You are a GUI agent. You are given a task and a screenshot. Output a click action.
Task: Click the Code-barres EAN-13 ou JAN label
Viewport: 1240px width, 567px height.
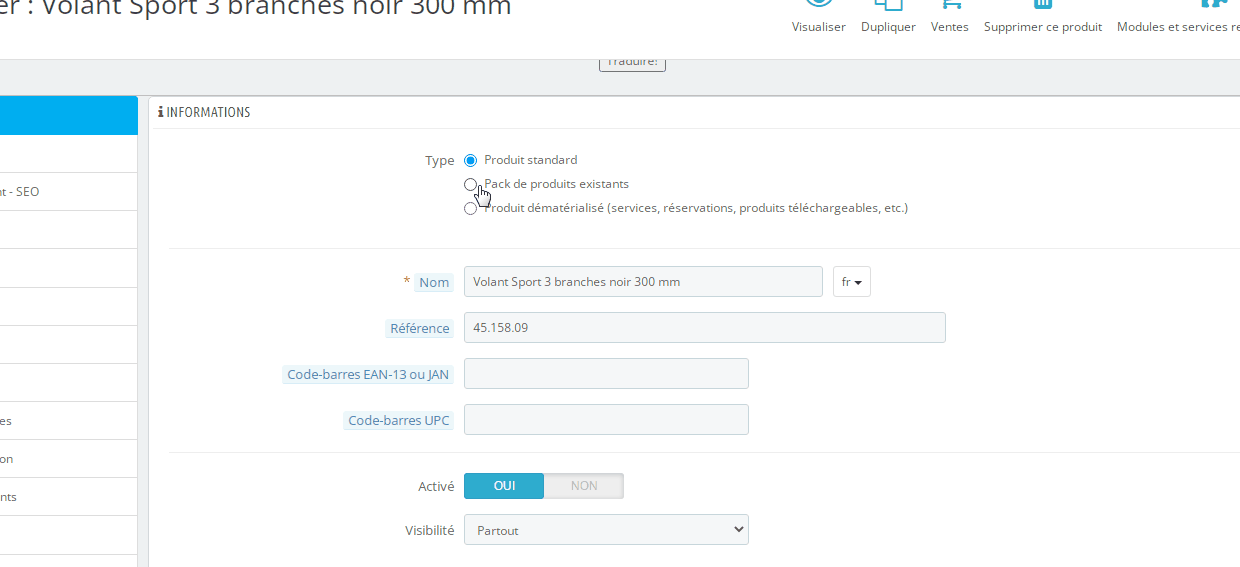(x=368, y=374)
